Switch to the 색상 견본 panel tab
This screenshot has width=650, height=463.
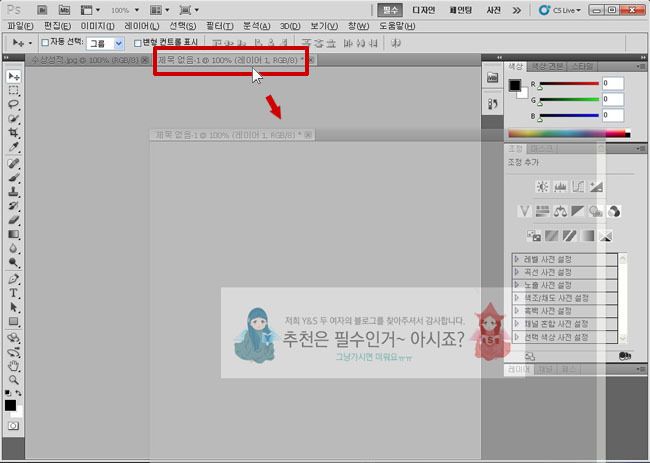(547, 66)
